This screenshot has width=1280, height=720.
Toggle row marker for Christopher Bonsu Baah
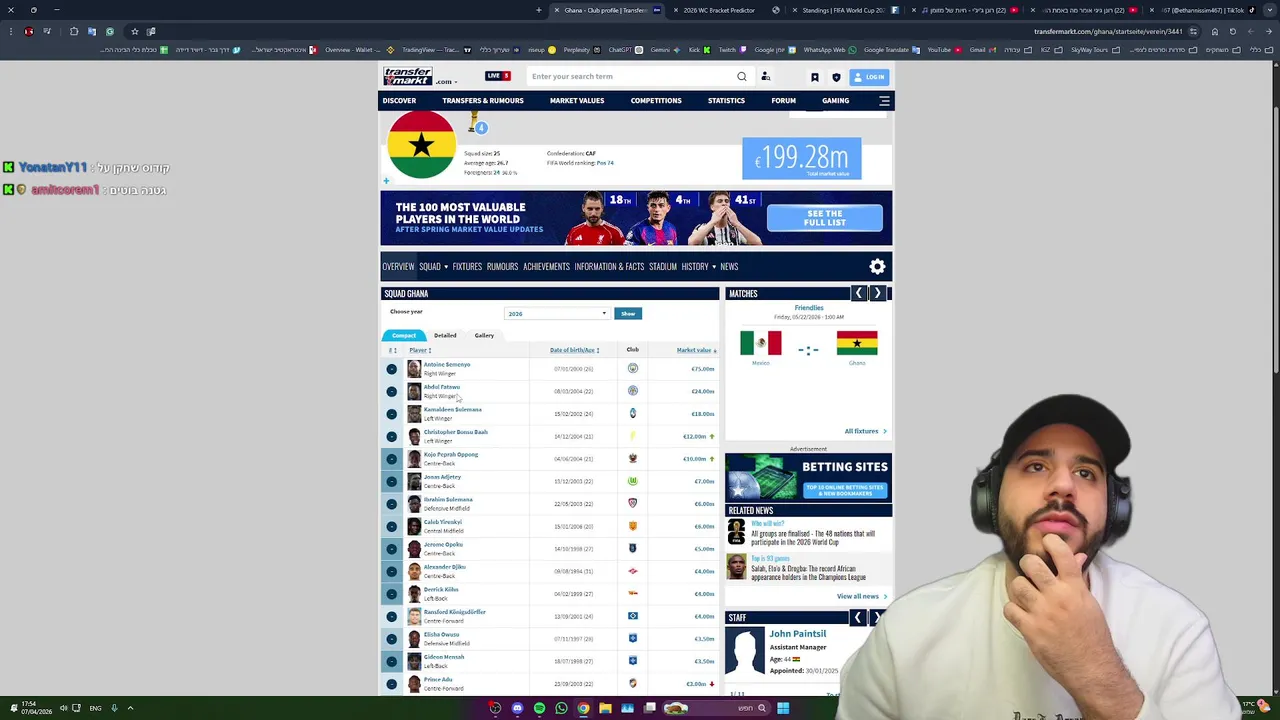[391, 436]
